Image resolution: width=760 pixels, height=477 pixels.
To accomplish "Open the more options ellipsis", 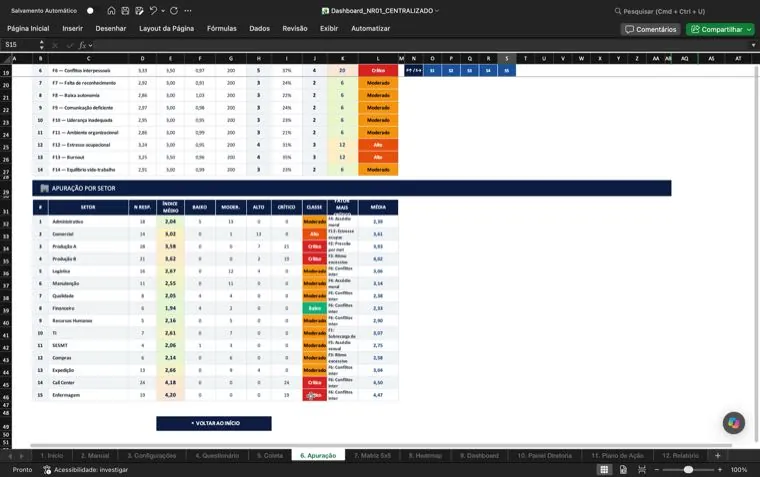I will click(x=188, y=11).
